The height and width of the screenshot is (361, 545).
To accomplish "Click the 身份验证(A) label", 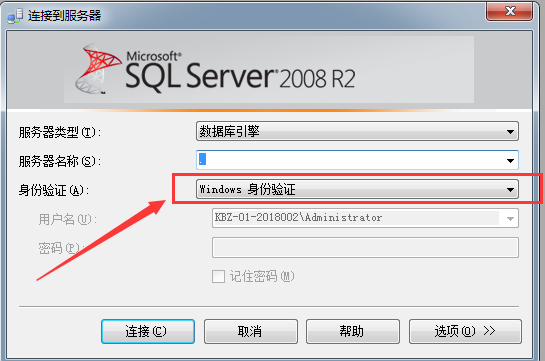I will (54, 190).
